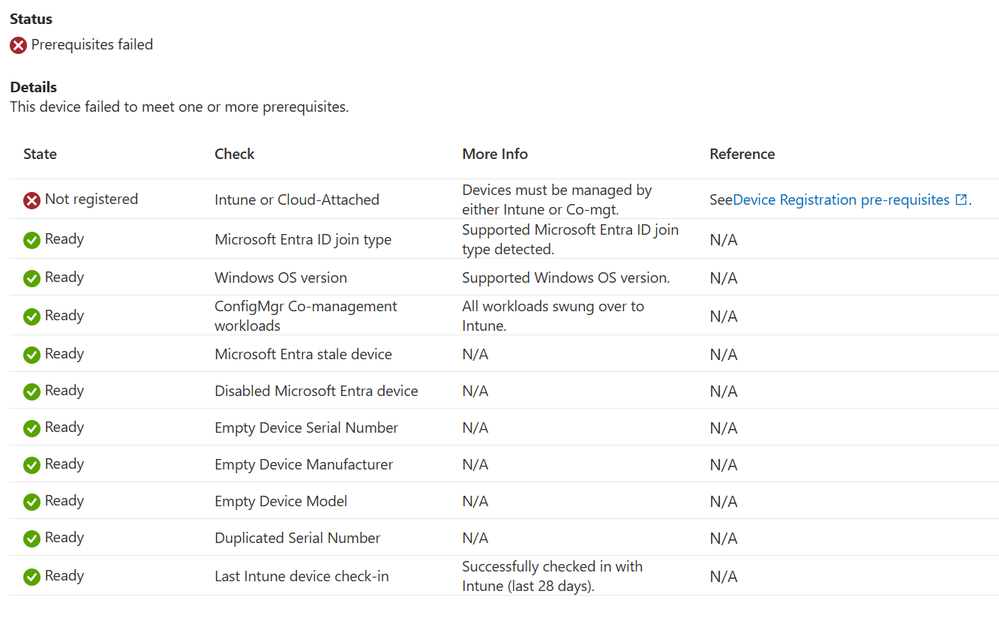999x627 pixels.
Task: Select the Intune or Cloud-Attached check row
Action: [x=297, y=200]
